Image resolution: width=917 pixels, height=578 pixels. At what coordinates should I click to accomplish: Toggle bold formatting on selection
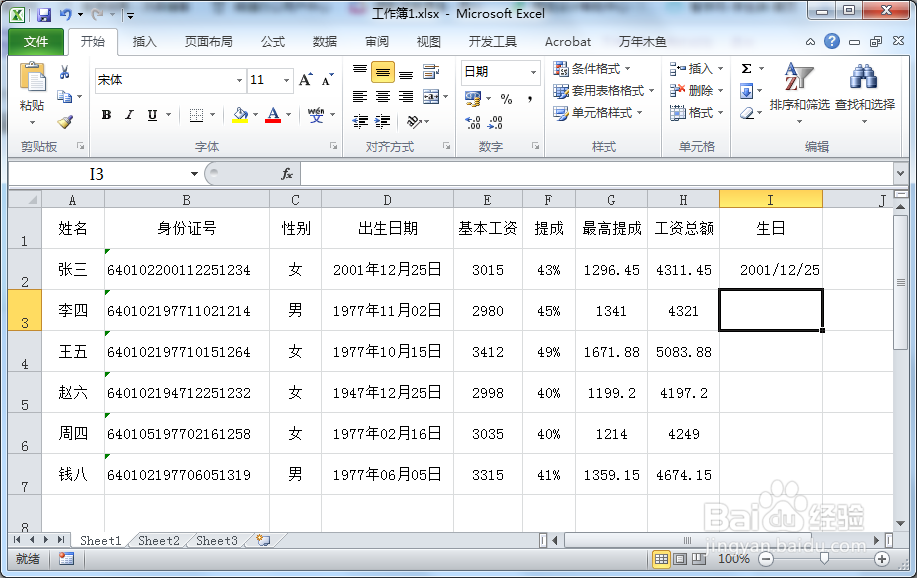106,115
